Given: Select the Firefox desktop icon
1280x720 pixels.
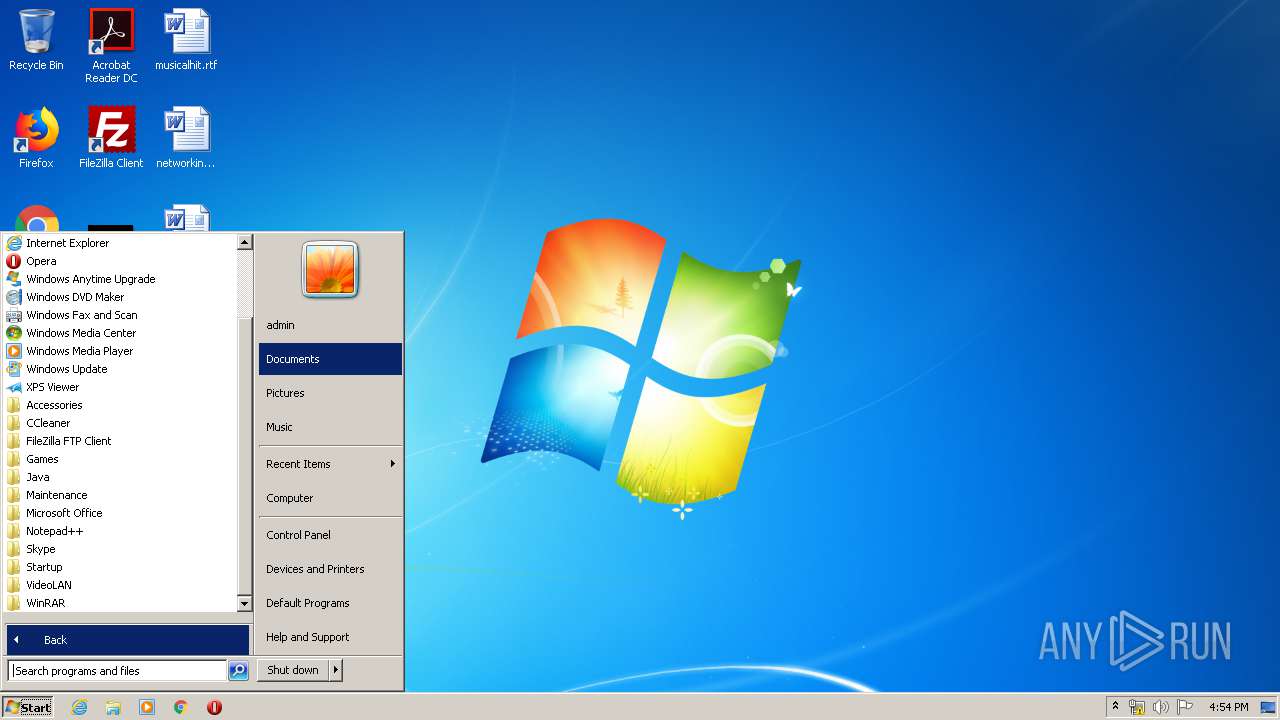Looking at the screenshot, I should pyautogui.click(x=36, y=138).
